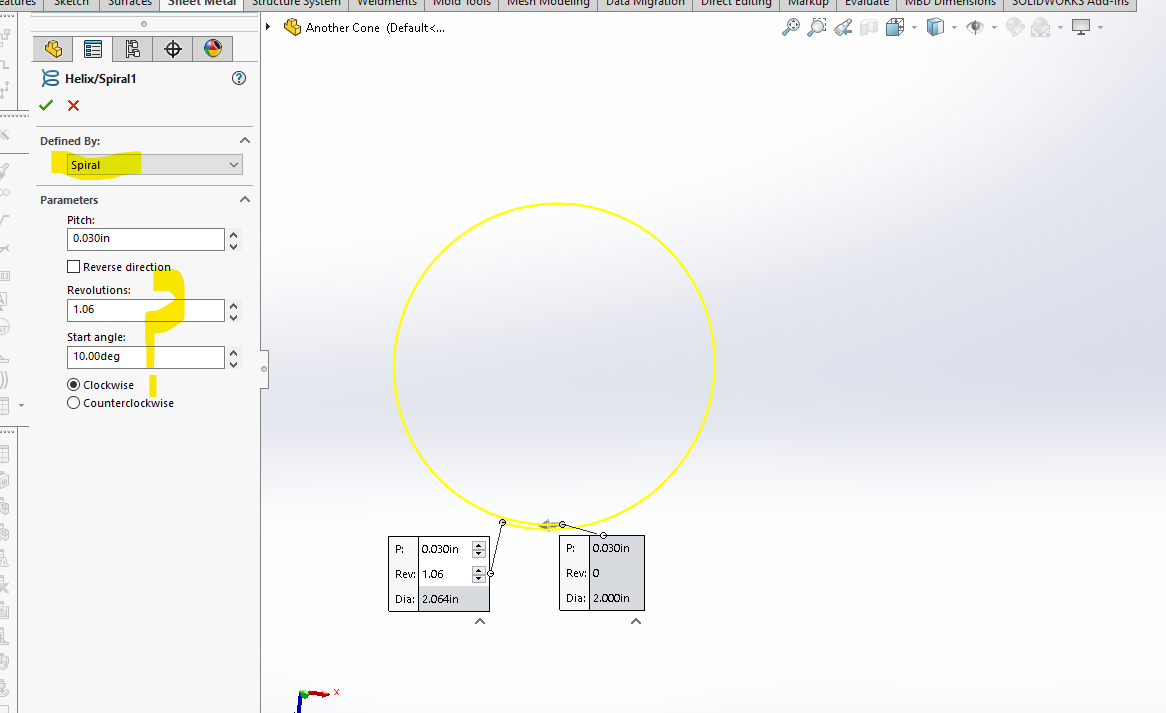Viewport: 1166px width, 713px height.
Task: Click the Zoom to Area icon
Action: click(817, 27)
